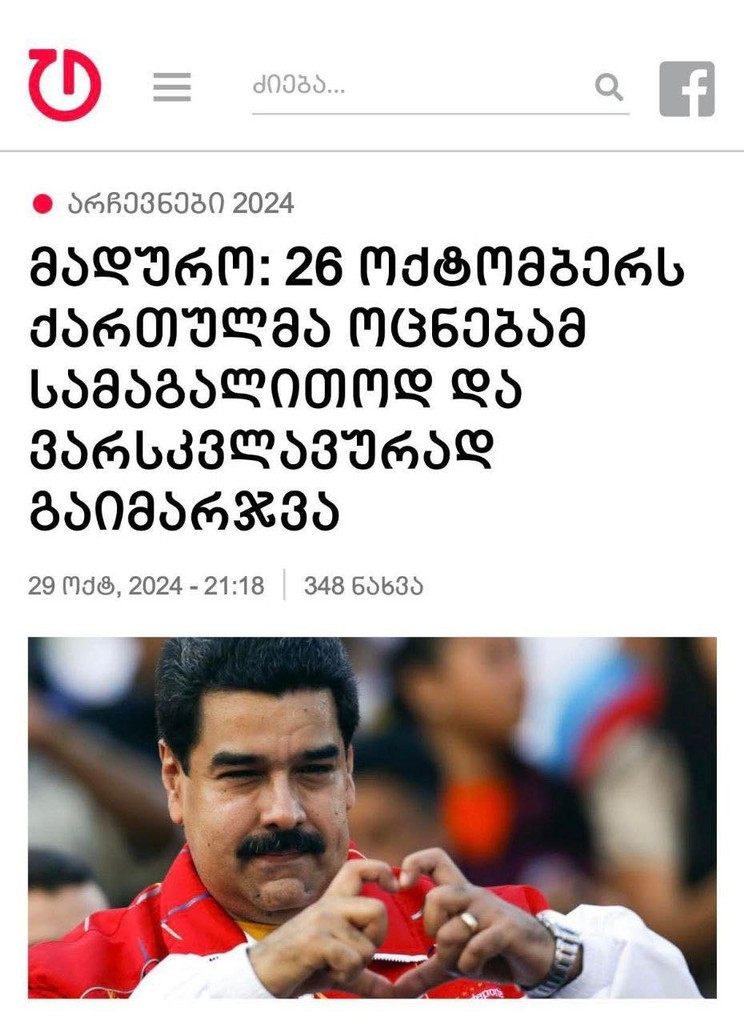Open the red site logo homepage
This screenshot has width=744, height=1024.
point(65,85)
